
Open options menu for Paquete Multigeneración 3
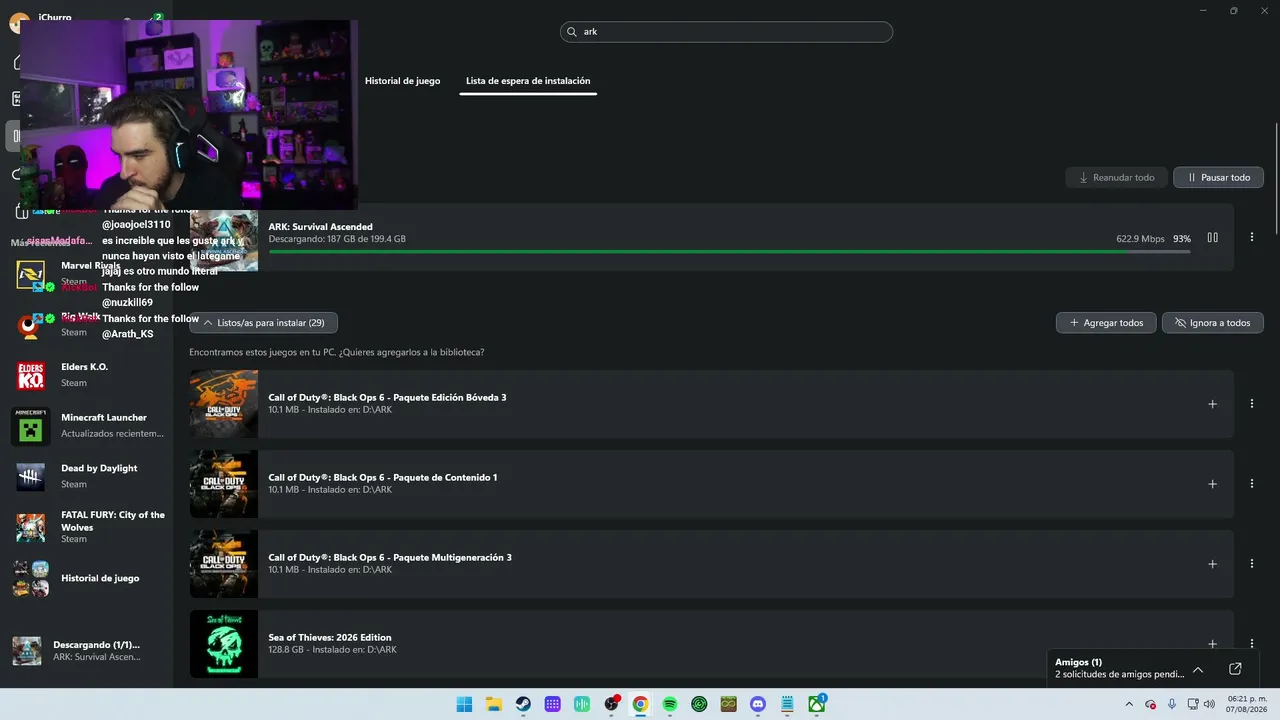[x=1252, y=564]
